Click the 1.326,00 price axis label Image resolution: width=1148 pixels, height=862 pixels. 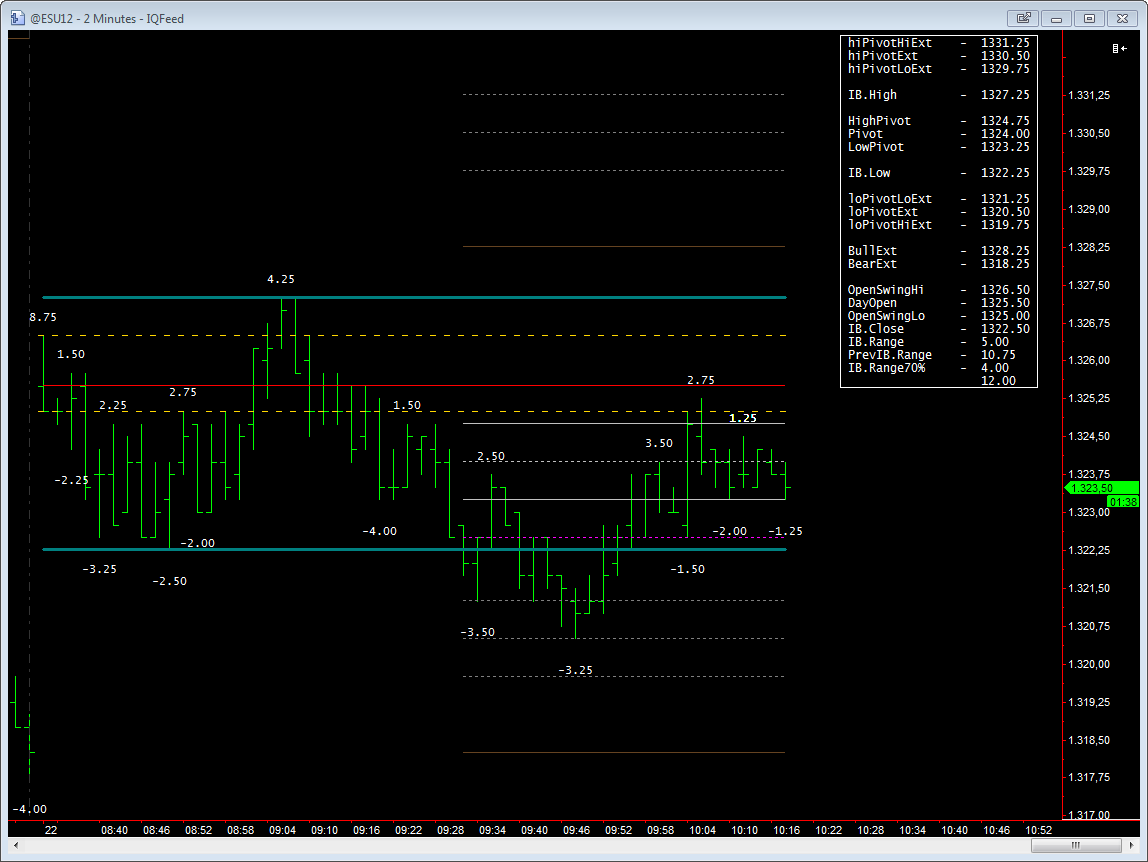tap(1089, 360)
